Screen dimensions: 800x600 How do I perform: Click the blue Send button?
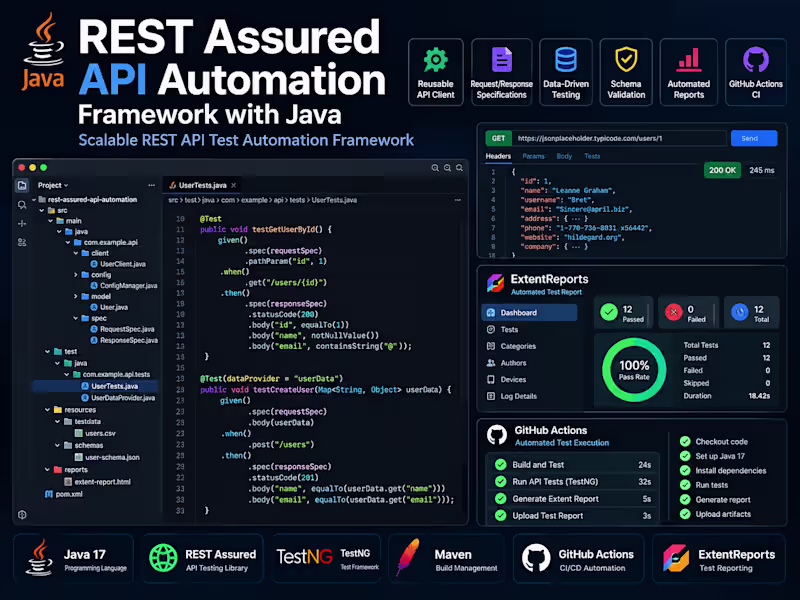point(754,138)
